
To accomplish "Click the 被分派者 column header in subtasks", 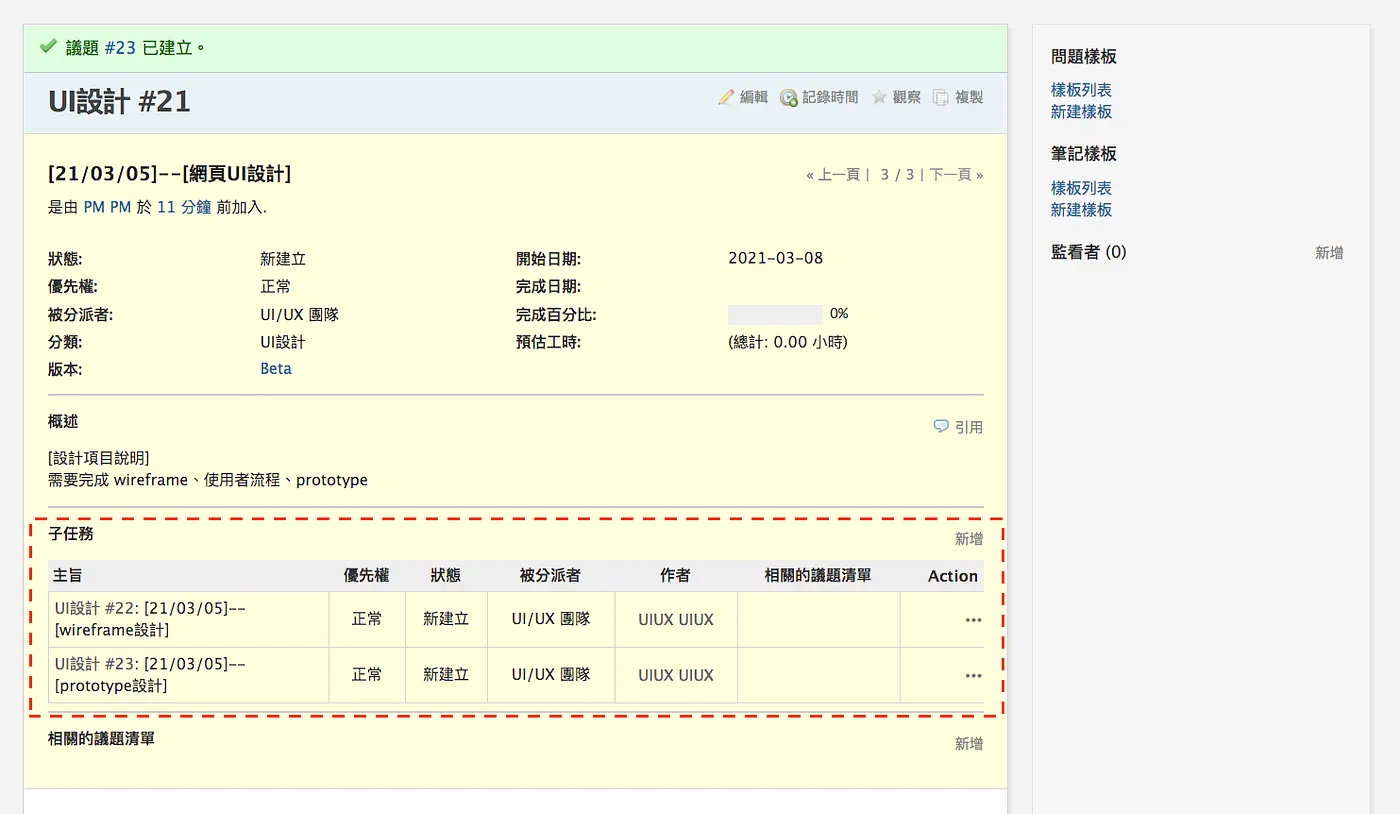I will 551,576.
